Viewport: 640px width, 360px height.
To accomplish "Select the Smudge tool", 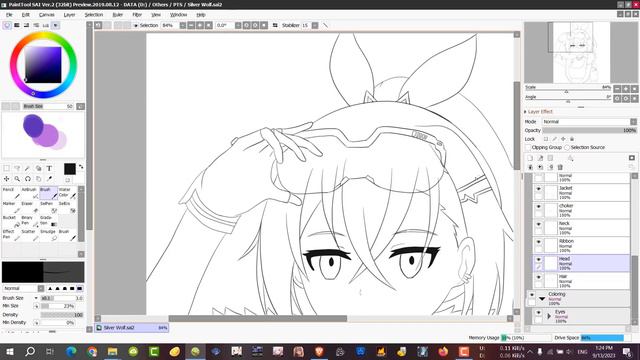I will click(49, 235).
